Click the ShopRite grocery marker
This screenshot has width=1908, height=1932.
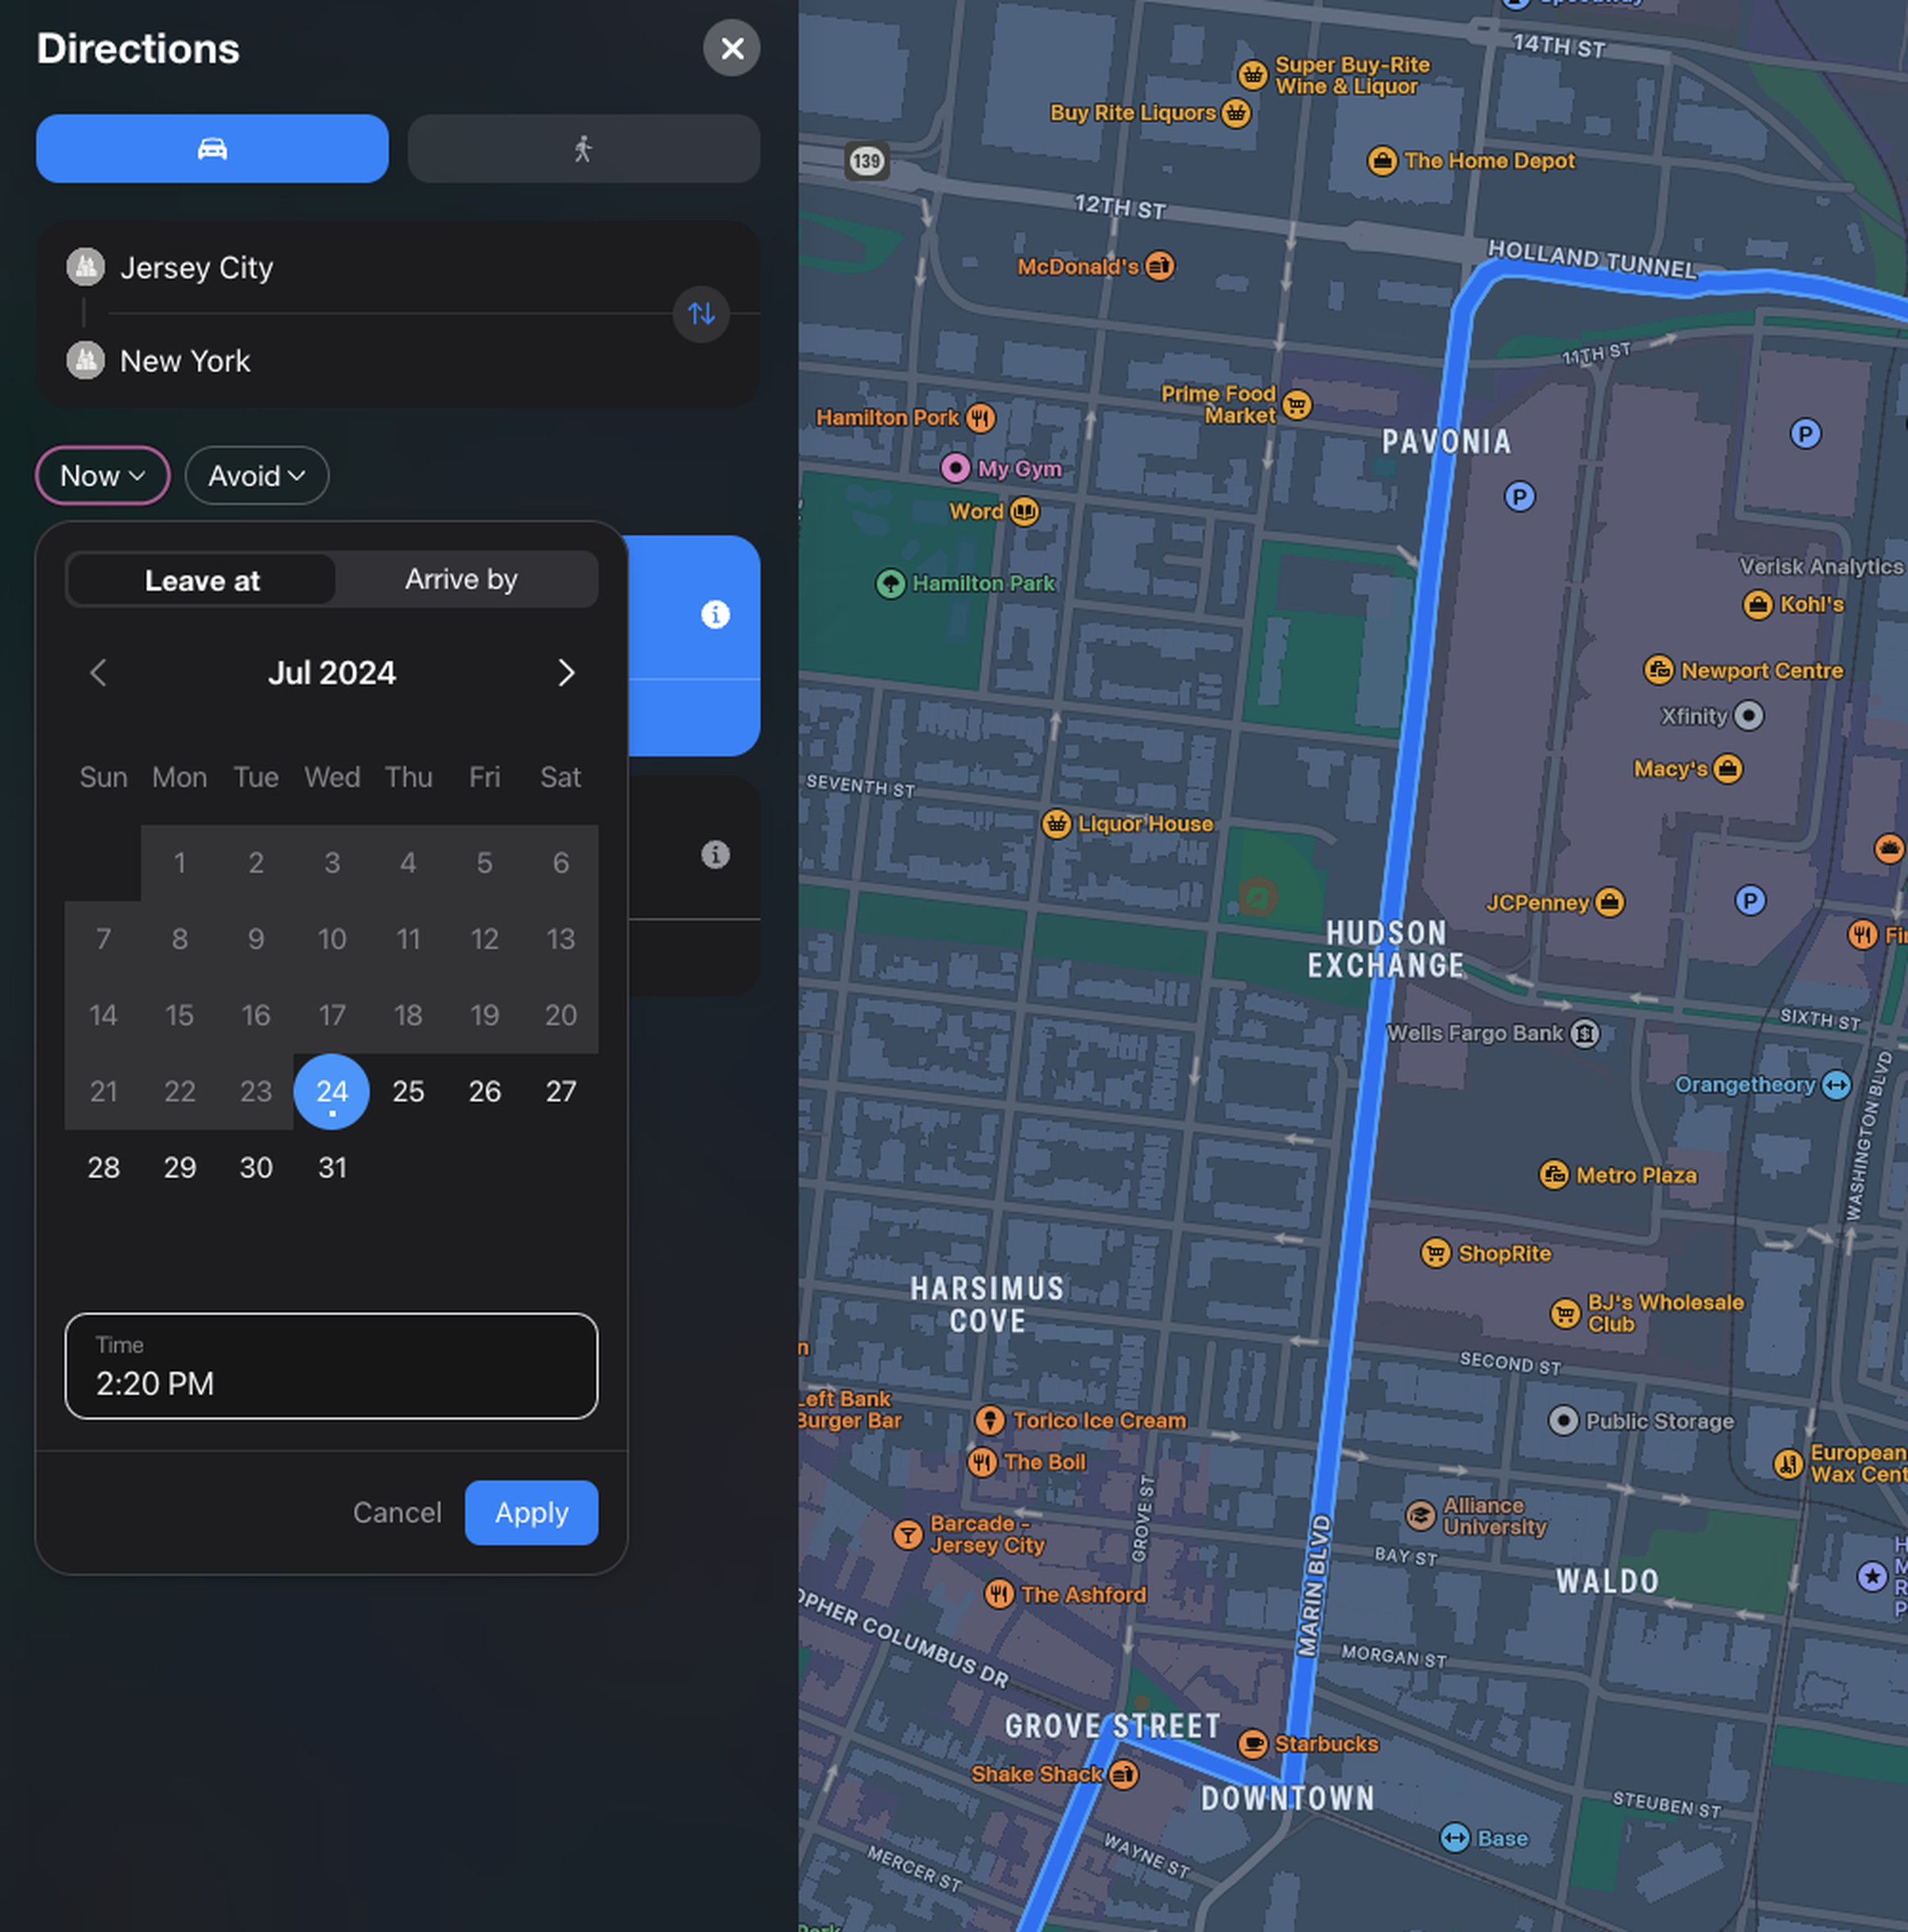click(x=1435, y=1253)
